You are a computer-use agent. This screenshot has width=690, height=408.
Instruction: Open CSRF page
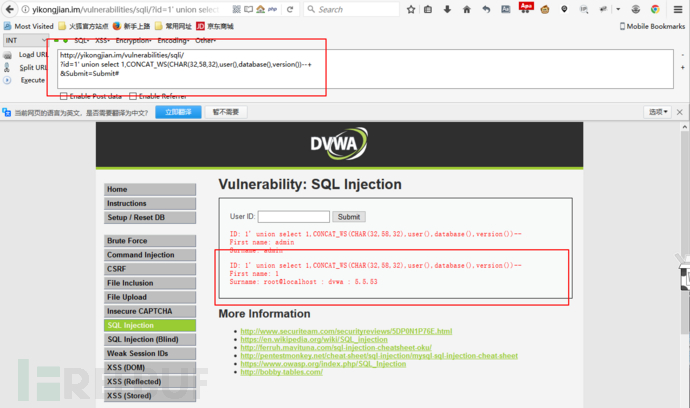point(150,269)
